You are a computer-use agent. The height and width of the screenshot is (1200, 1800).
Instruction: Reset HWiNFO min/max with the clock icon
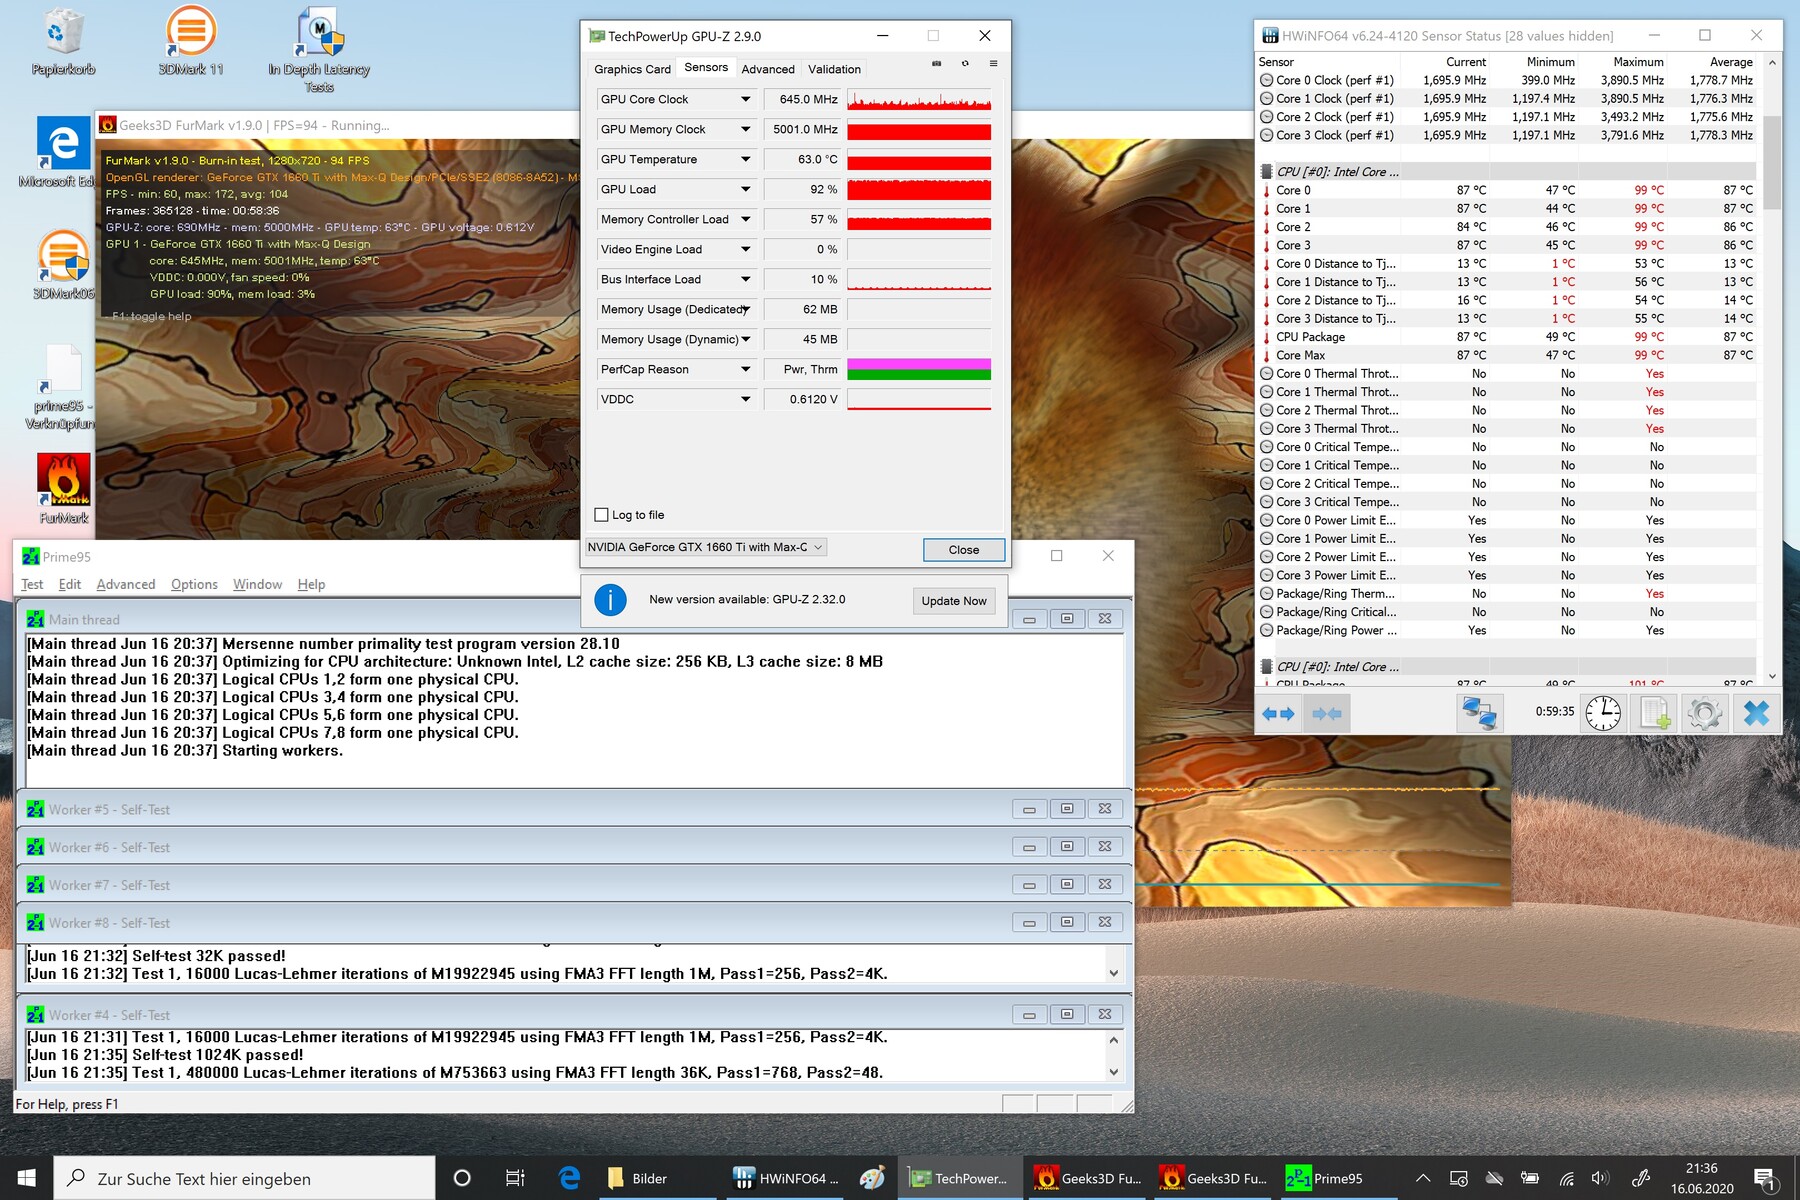pyautogui.click(x=1603, y=713)
